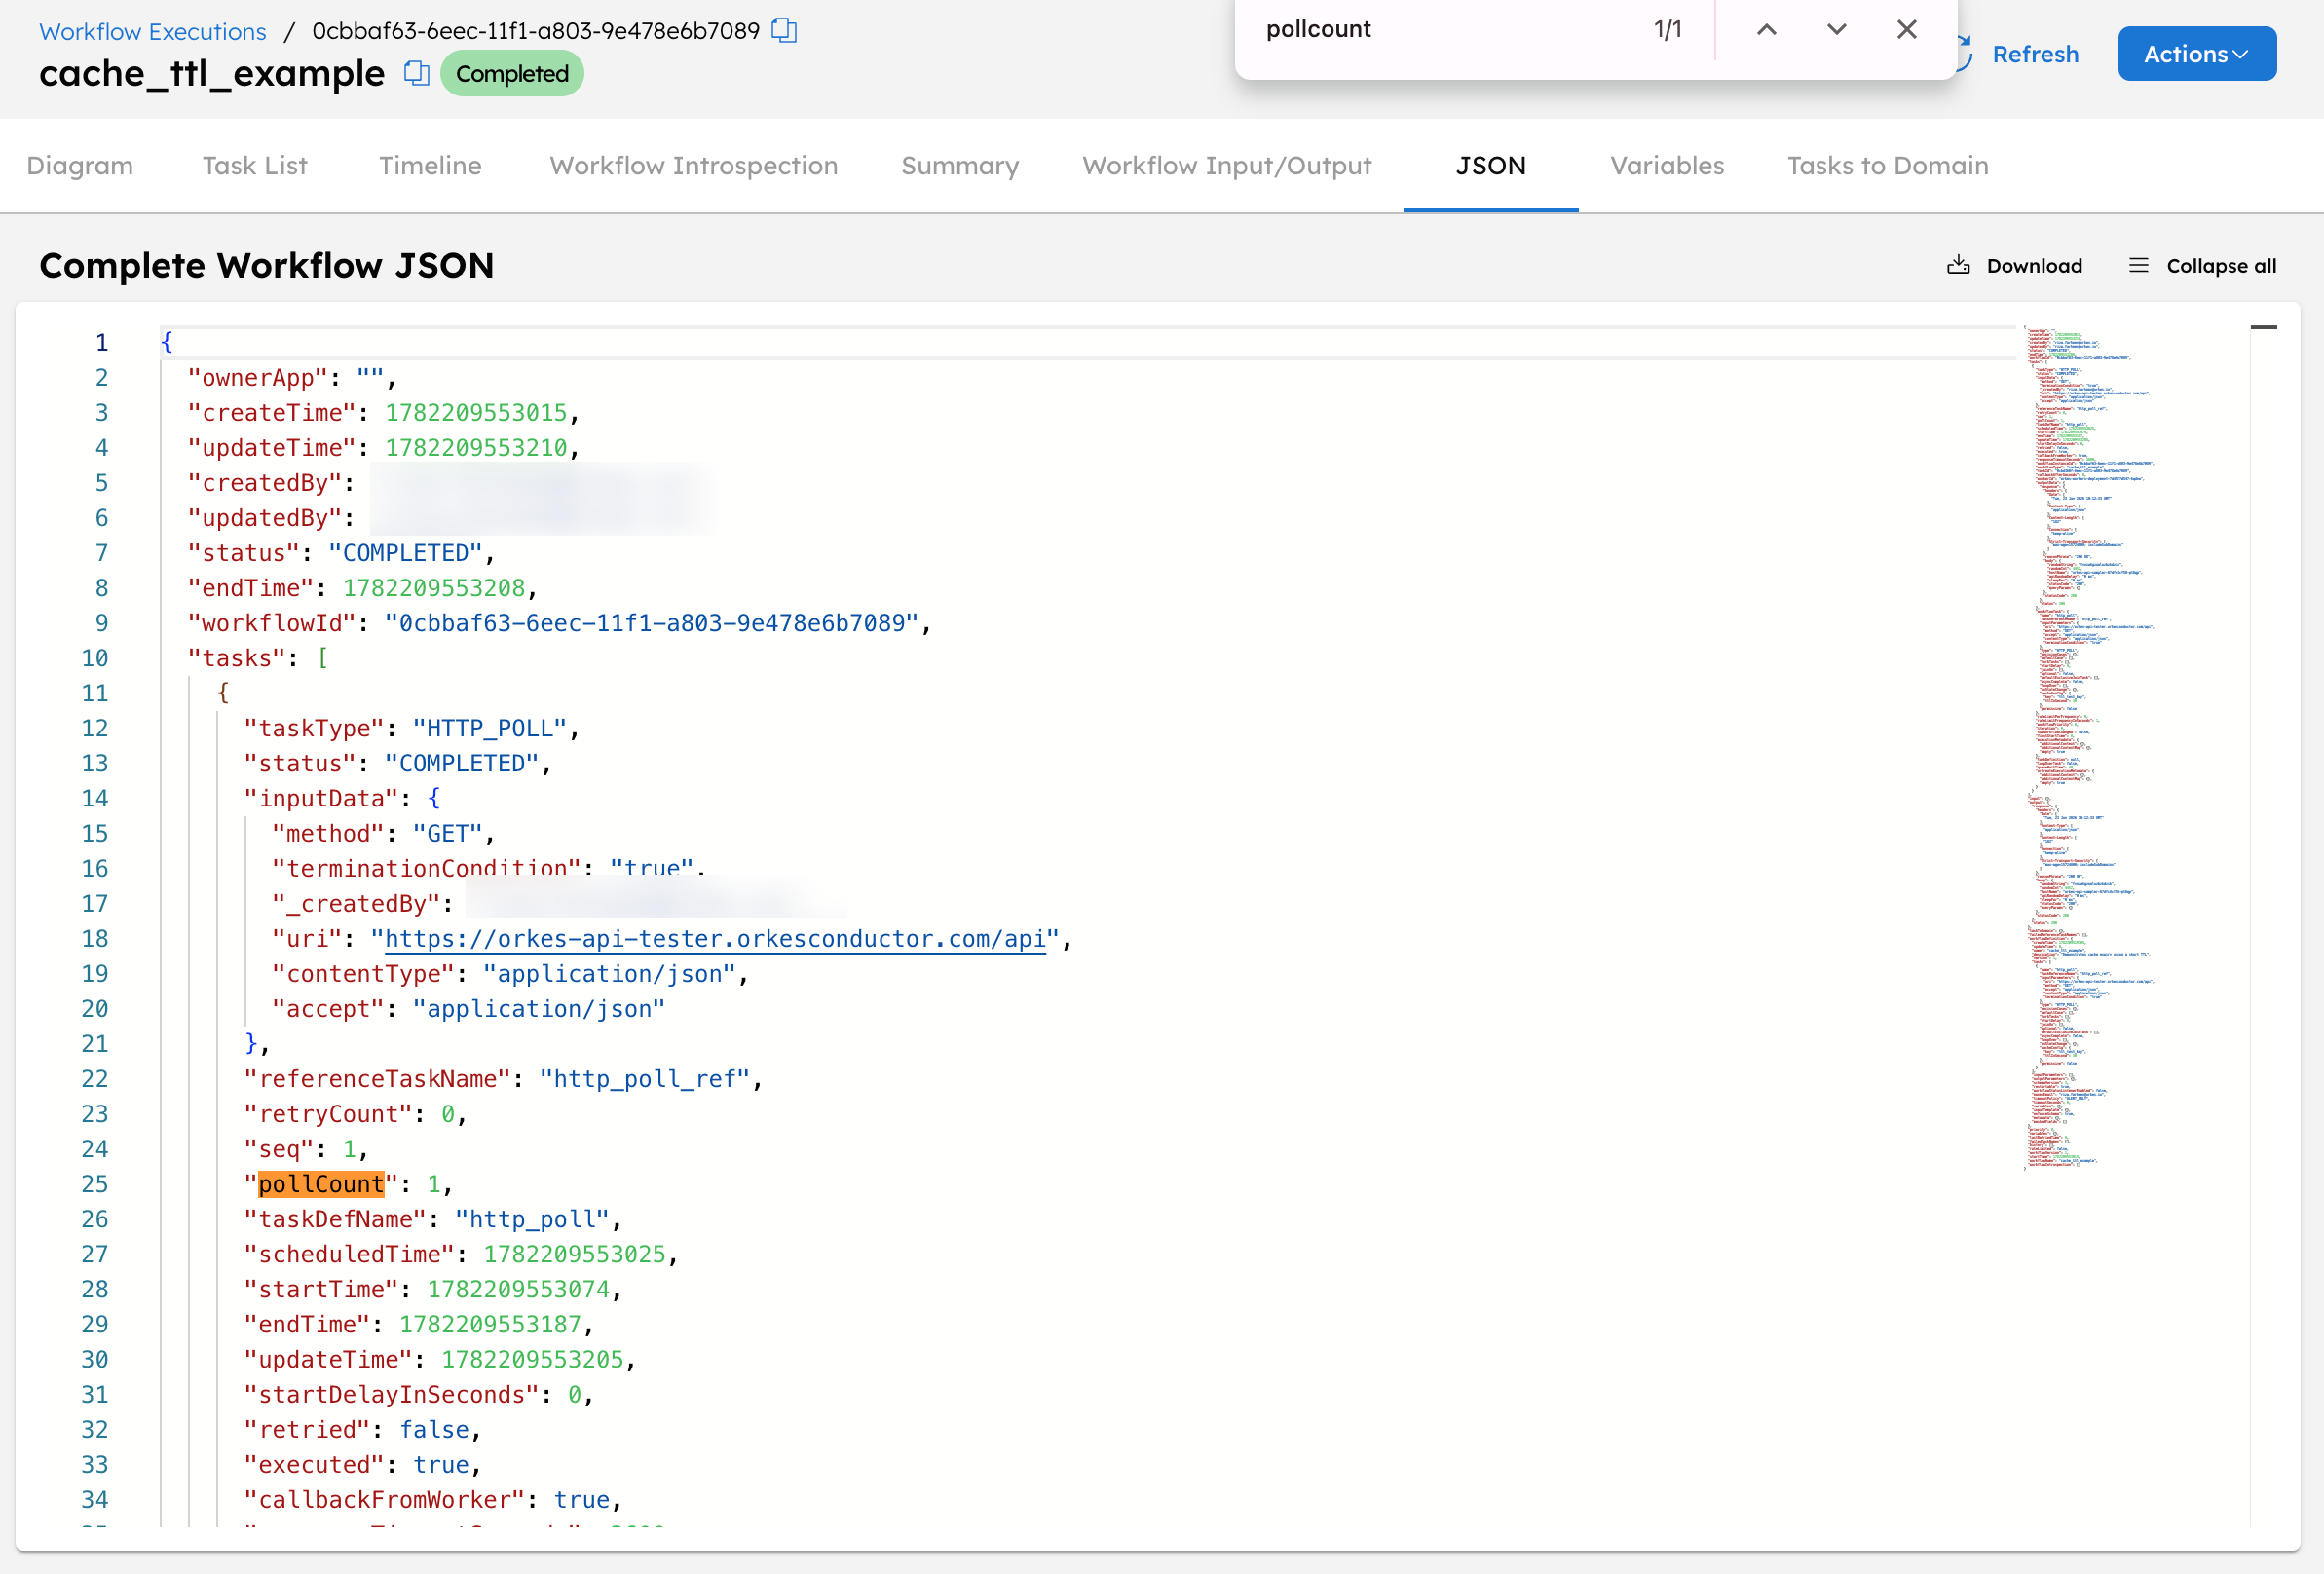Click the "workflowId" value text
2324x1574 pixels.
(x=651, y=623)
